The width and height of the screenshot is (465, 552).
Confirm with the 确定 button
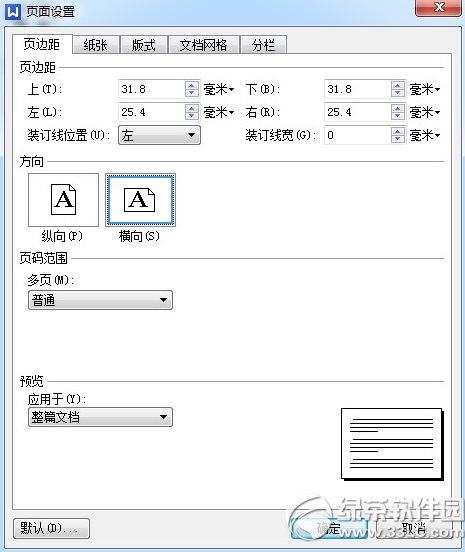tap(329, 528)
